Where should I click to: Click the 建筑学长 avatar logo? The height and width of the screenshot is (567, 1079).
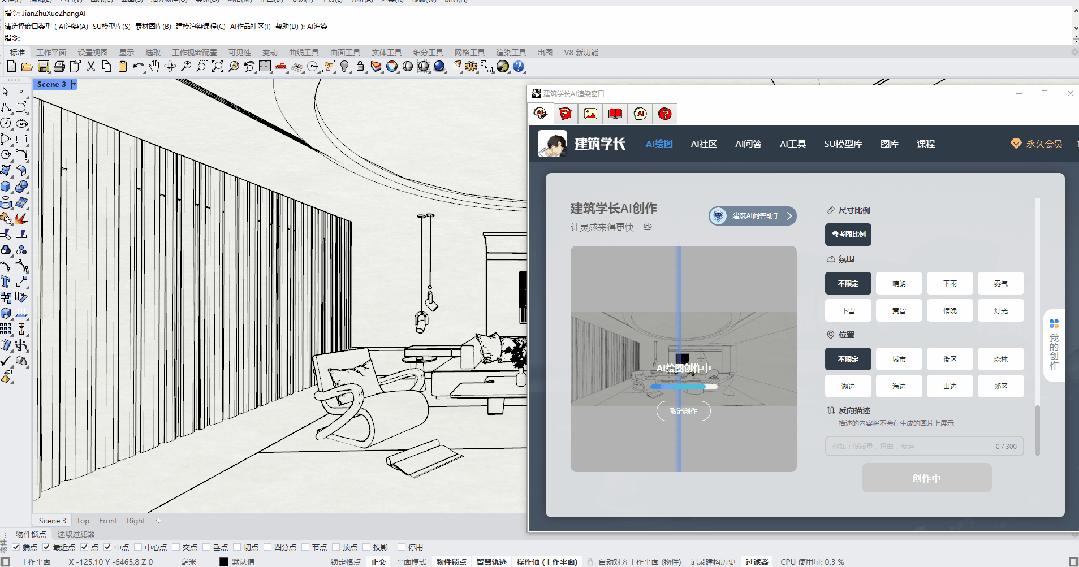pyautogui.click(x=552, y=144)
